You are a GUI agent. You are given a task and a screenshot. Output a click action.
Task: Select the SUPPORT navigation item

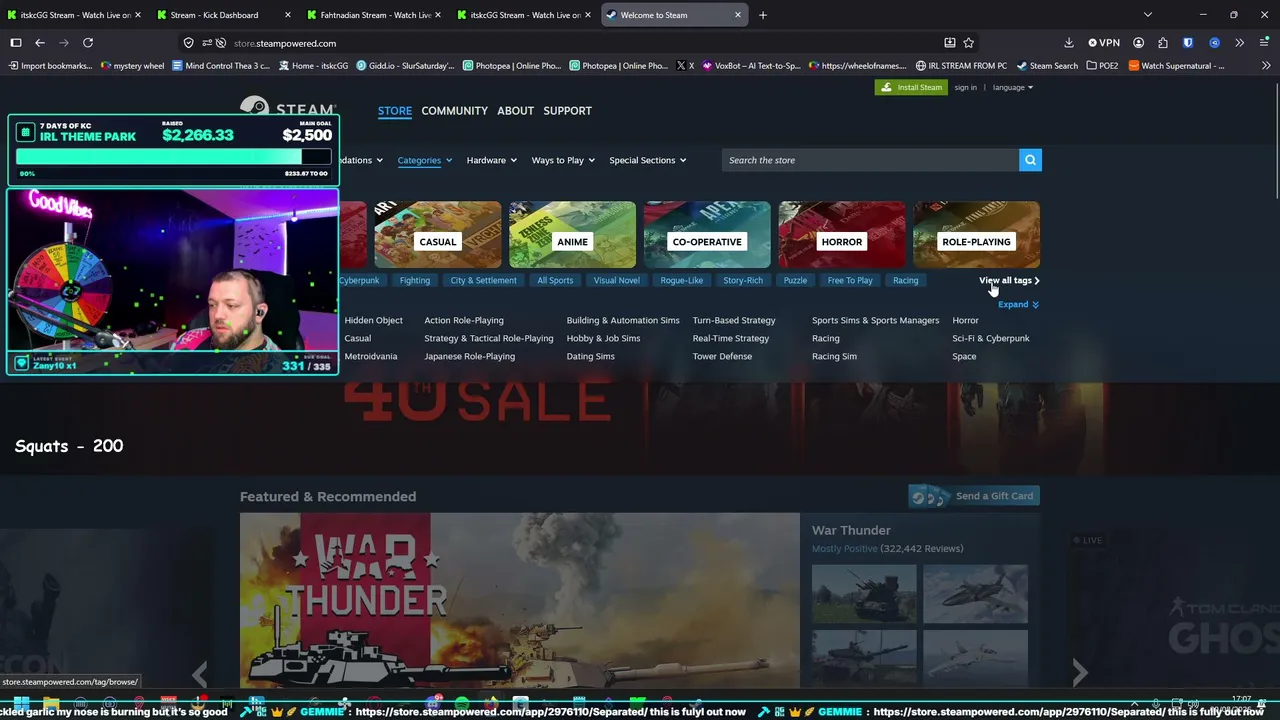pos(567,111)
